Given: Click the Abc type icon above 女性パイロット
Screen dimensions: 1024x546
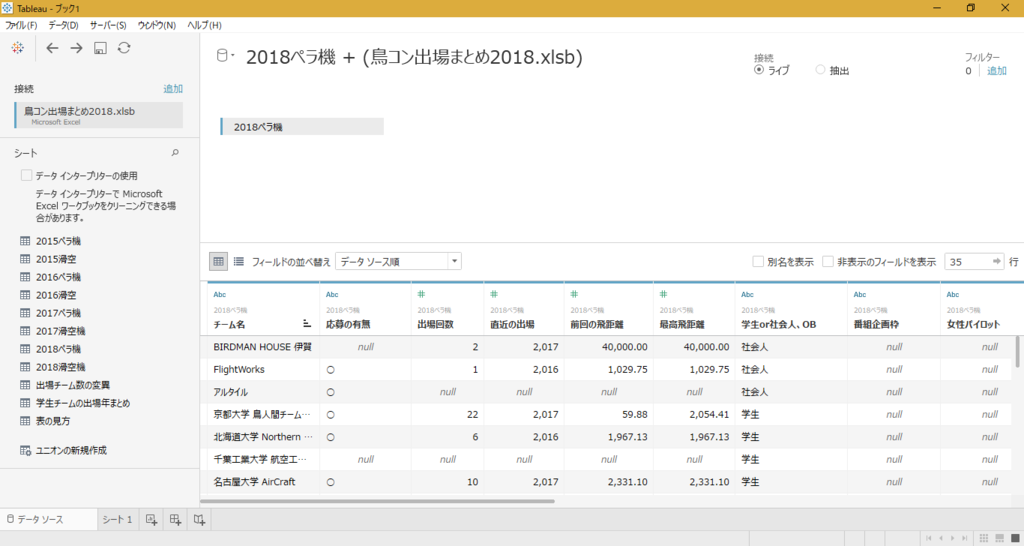Looking at the screenshot, I should pos(953,295).
